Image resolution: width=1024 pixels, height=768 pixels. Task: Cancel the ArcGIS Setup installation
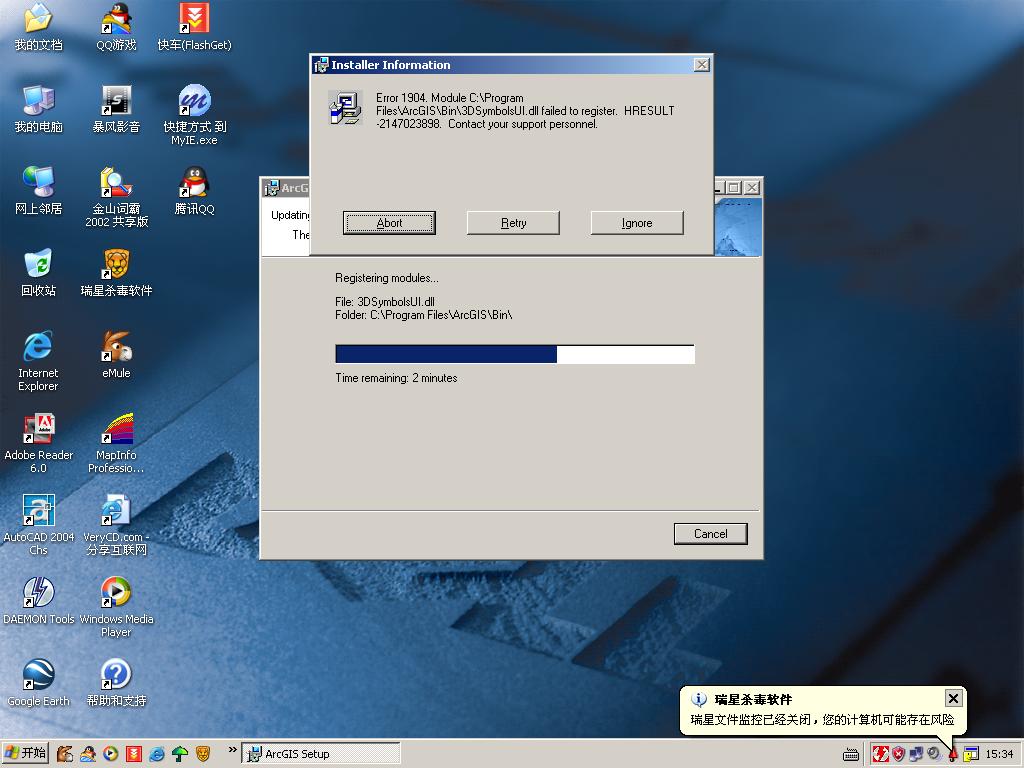711,534
